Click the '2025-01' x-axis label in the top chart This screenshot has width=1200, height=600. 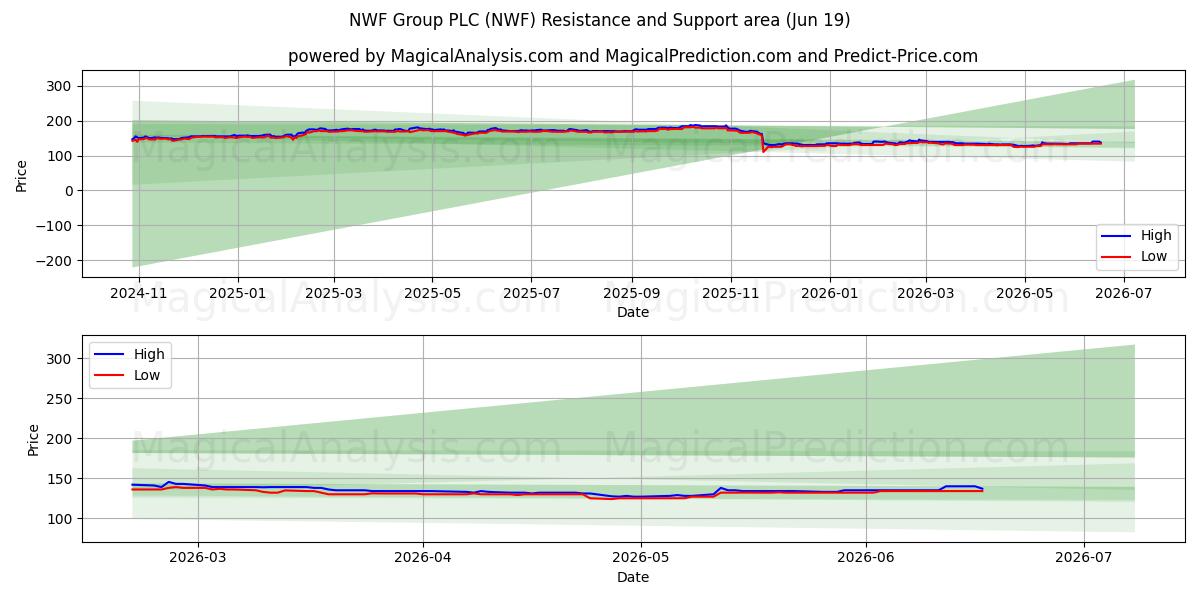pyautogui.click(x=237, y=294)
